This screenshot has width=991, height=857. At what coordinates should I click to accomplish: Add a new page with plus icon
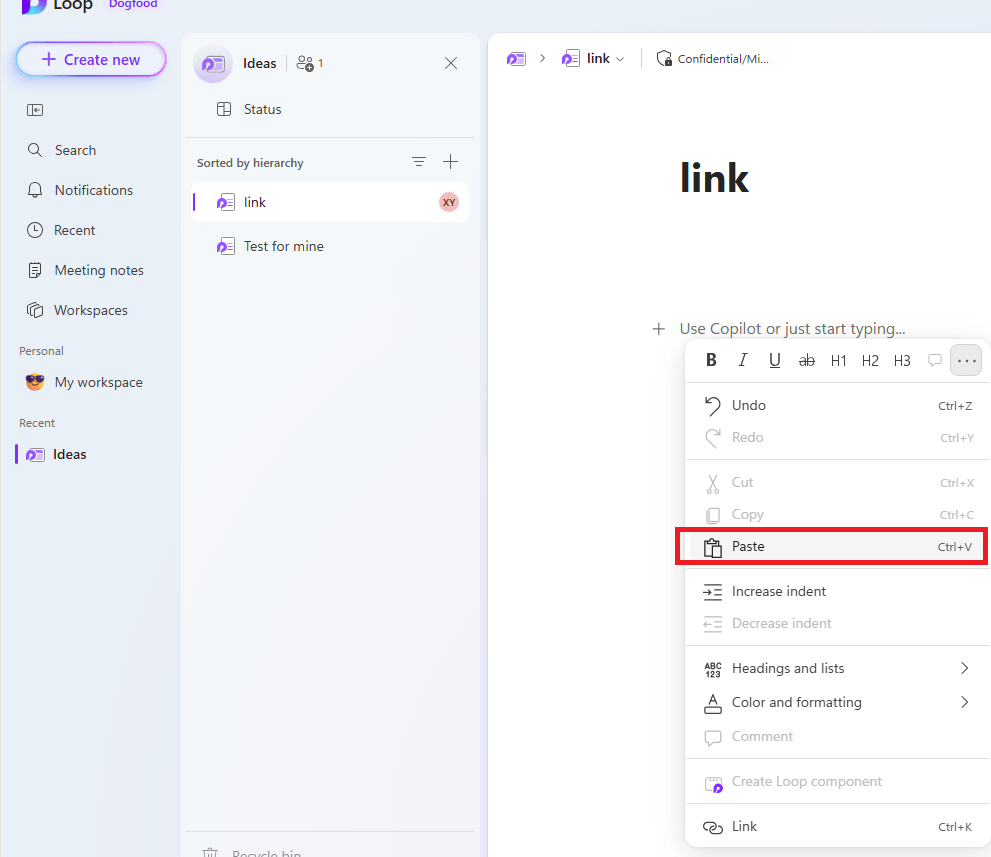[451, 162]
